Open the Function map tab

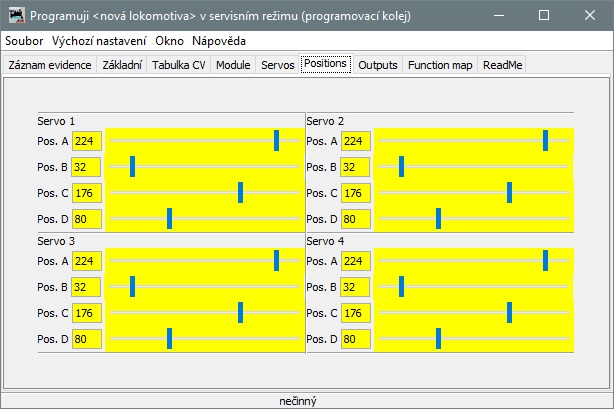point(440,65)
